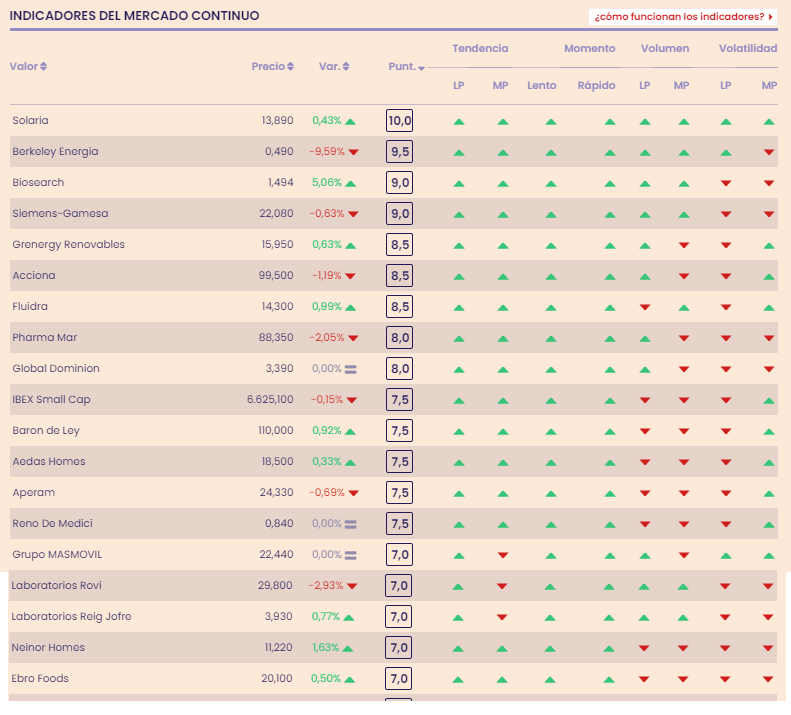Click Acciona price 99,500
The image size is (791, 715).
(276, 276)
